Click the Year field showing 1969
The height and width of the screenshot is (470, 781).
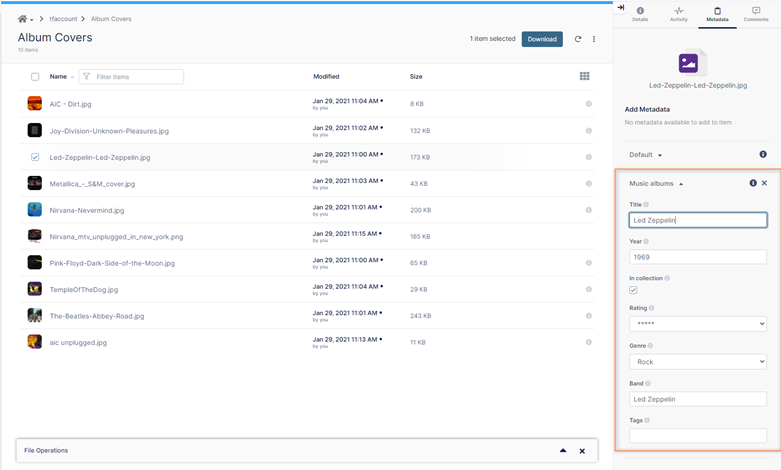coord(698,257)
